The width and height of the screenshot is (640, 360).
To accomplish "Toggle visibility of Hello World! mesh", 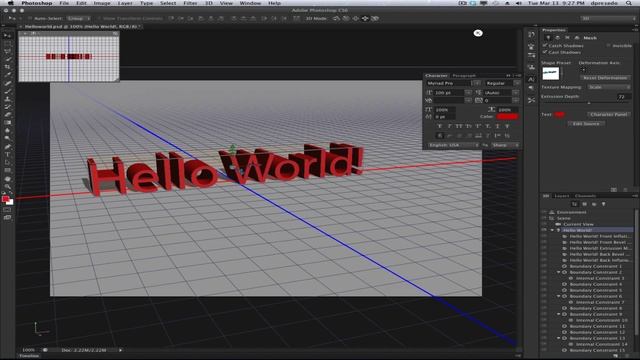I will coord(544,230).
